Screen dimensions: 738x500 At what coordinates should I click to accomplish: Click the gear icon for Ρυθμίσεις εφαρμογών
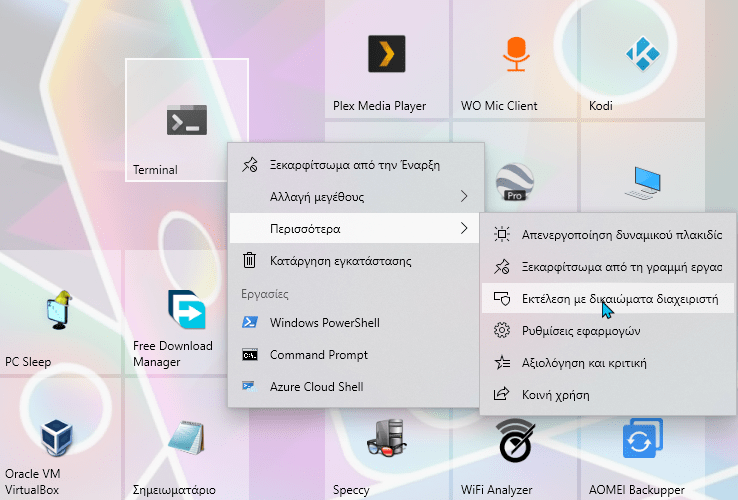[x=502, y=331]
